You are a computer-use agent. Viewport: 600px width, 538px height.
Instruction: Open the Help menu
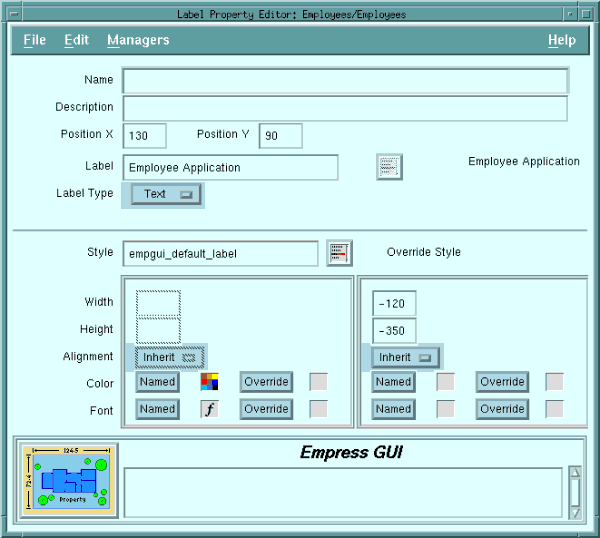coord(561,40)
